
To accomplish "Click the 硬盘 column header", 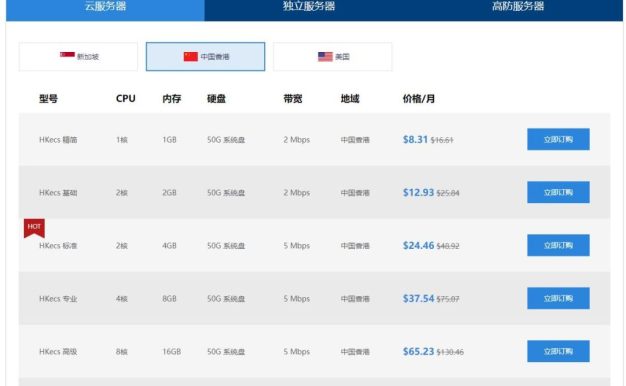I will pyautogui.click(x=216, y=99).
